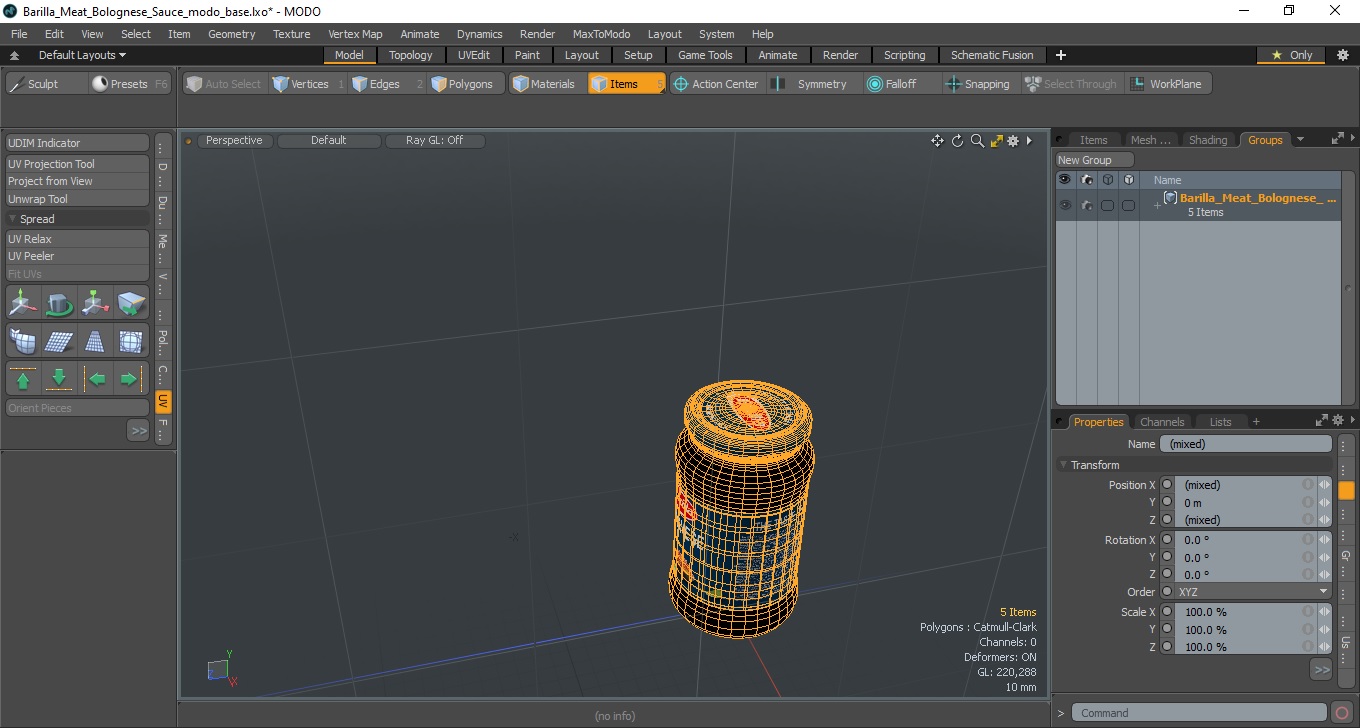Click the UV scale transform tool icon
Screen dimensions: 1360x728
click(95, 303)
